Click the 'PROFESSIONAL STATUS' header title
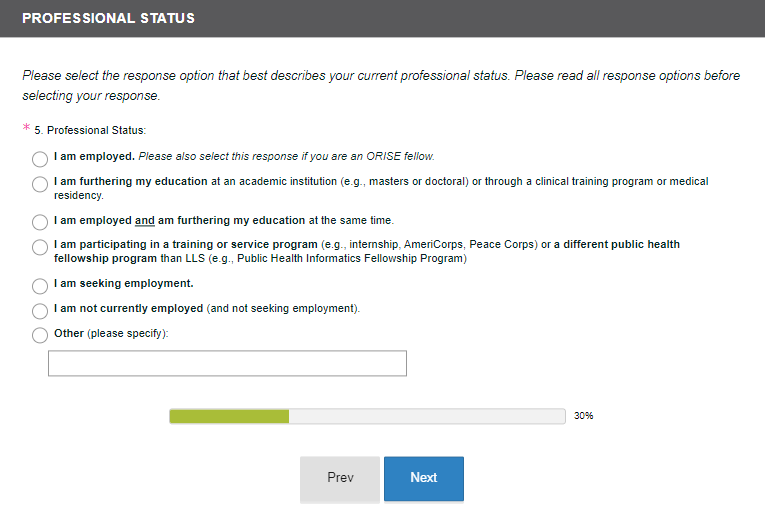 coord(108,18)
